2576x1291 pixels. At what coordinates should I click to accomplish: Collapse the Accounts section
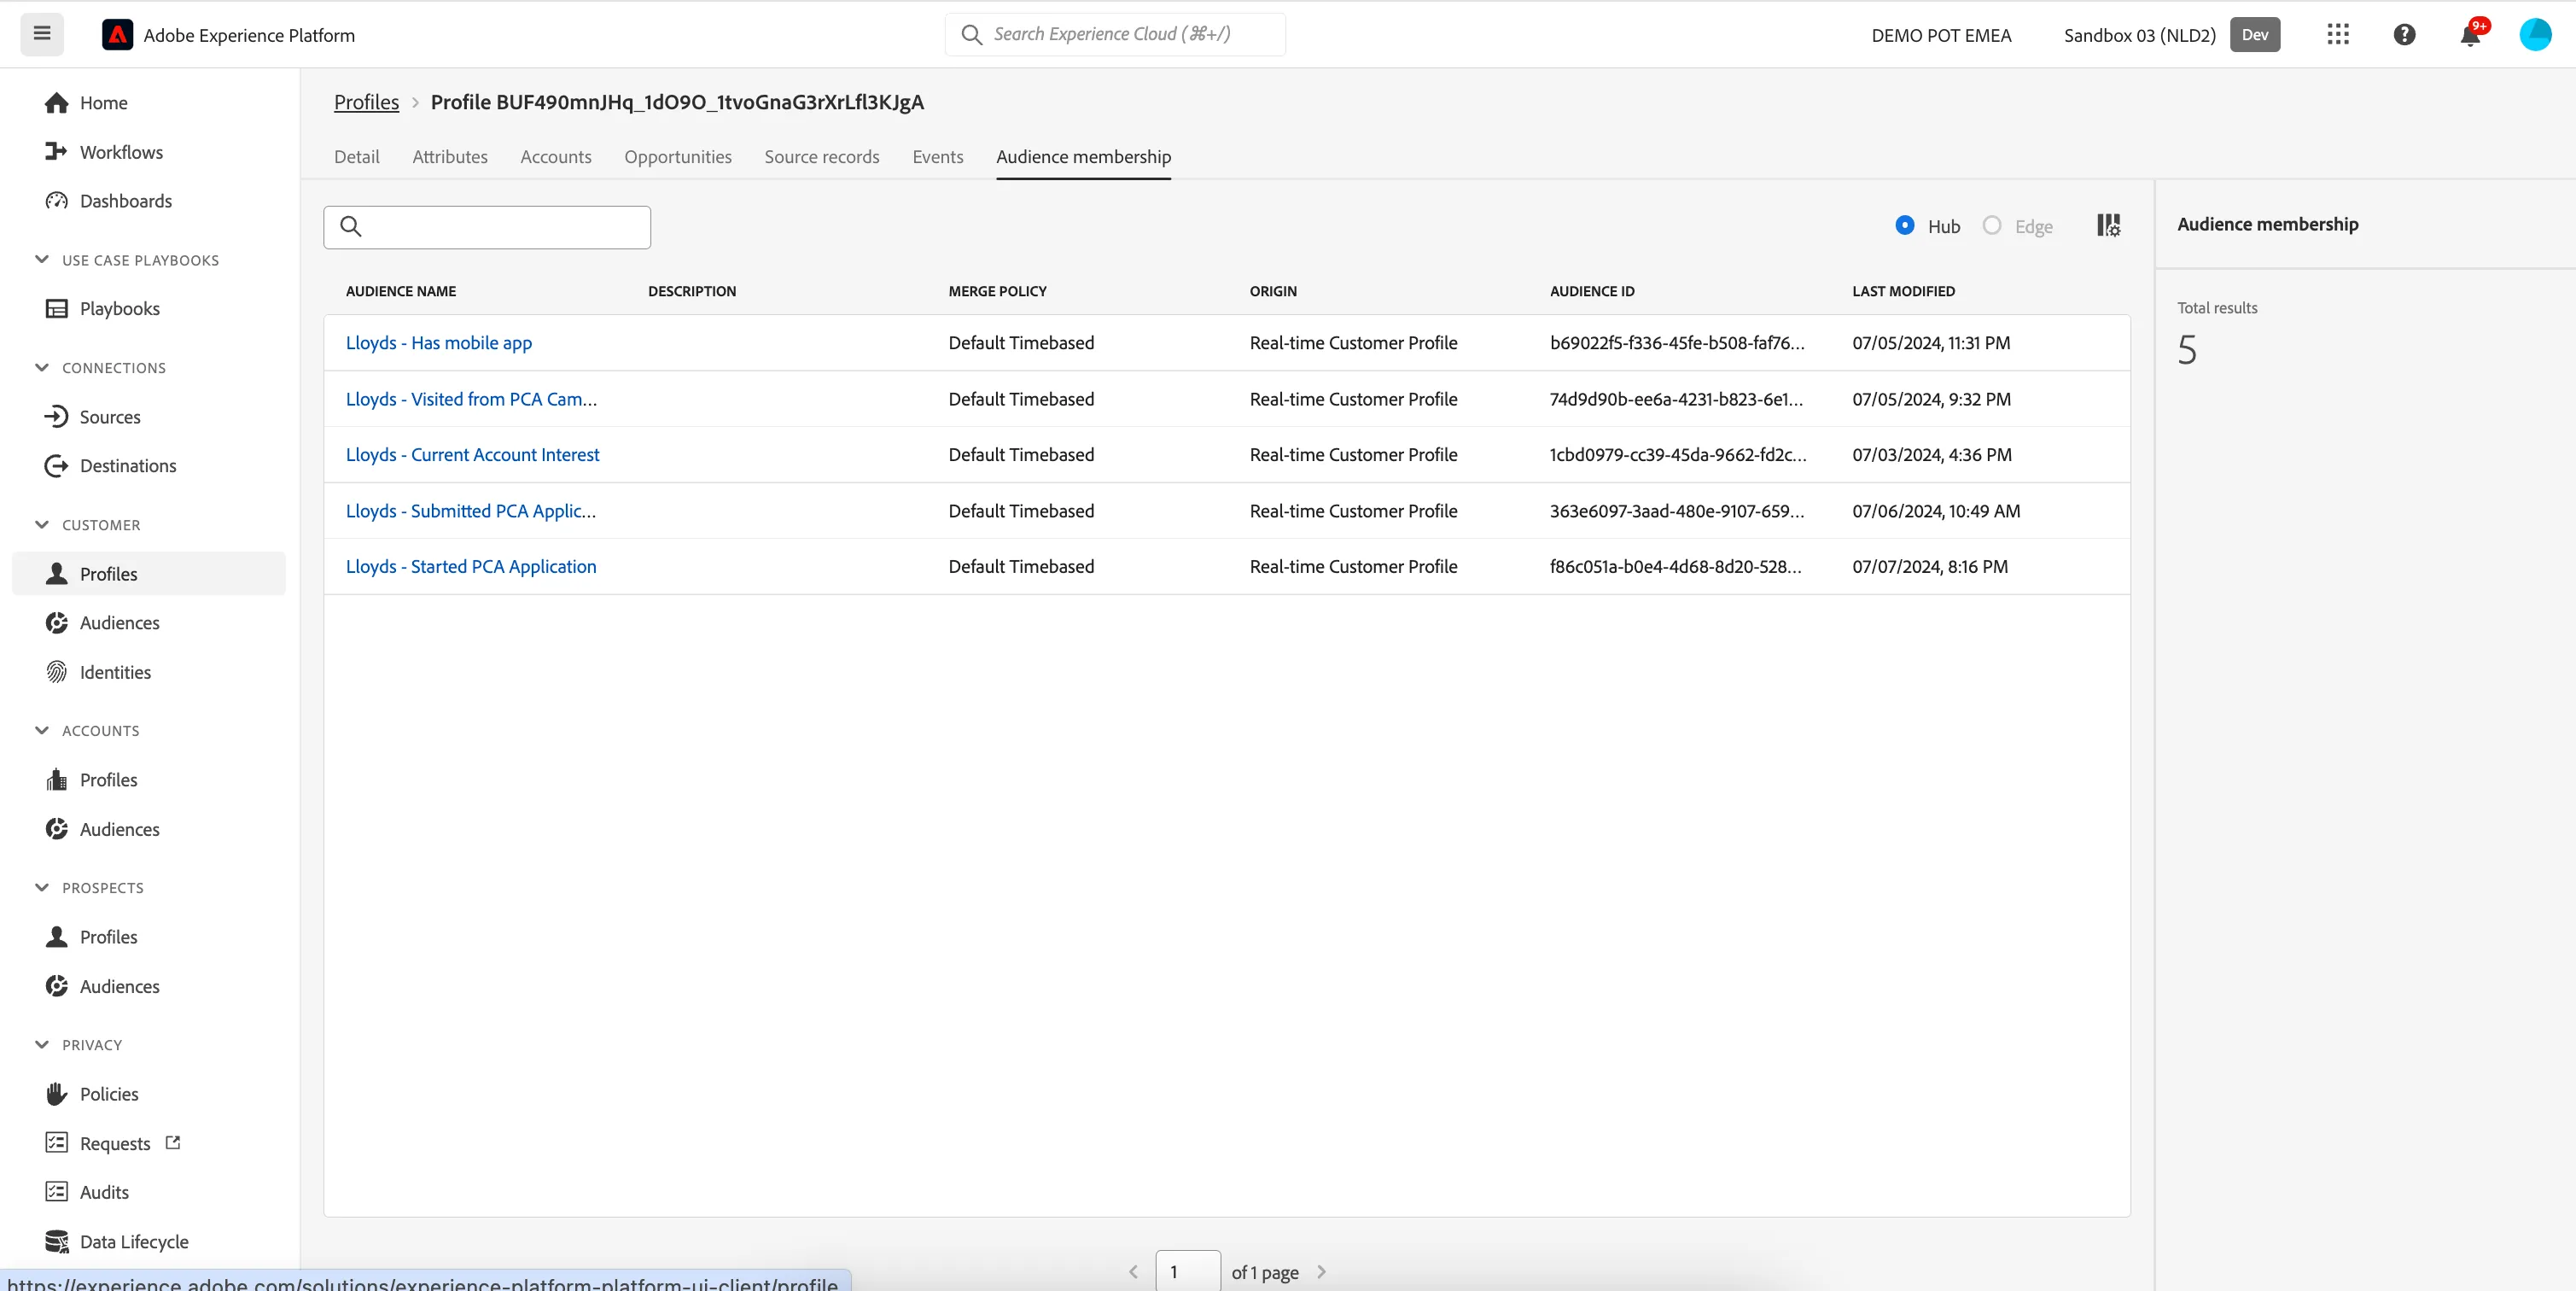[42, 731]
